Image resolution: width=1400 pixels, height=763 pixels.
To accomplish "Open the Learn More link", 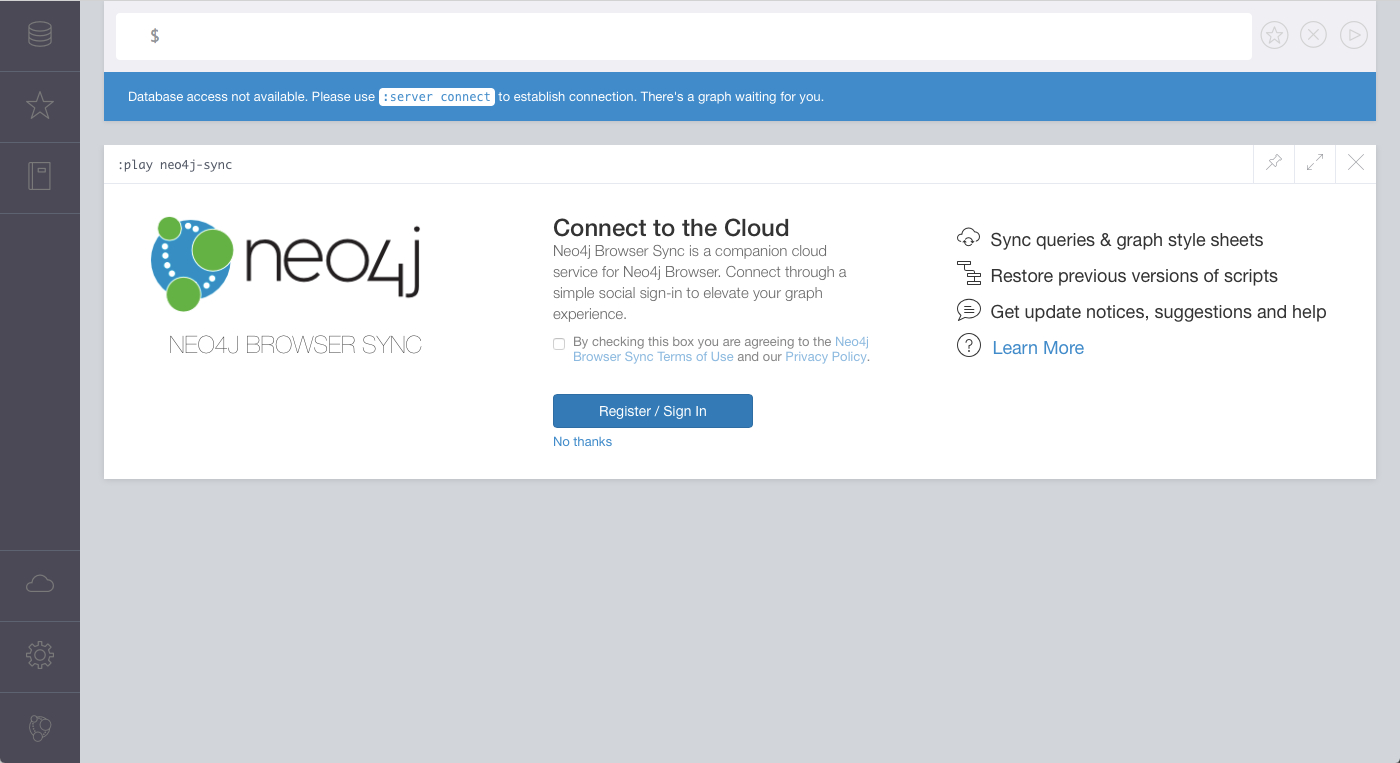I will (1037, 348).
